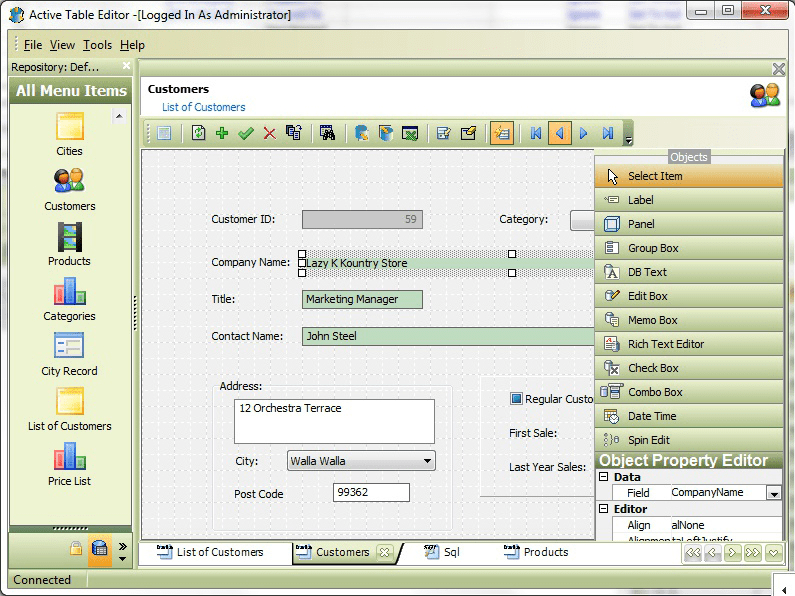Click the Post Code field 99362

click(x=371, y=493)
